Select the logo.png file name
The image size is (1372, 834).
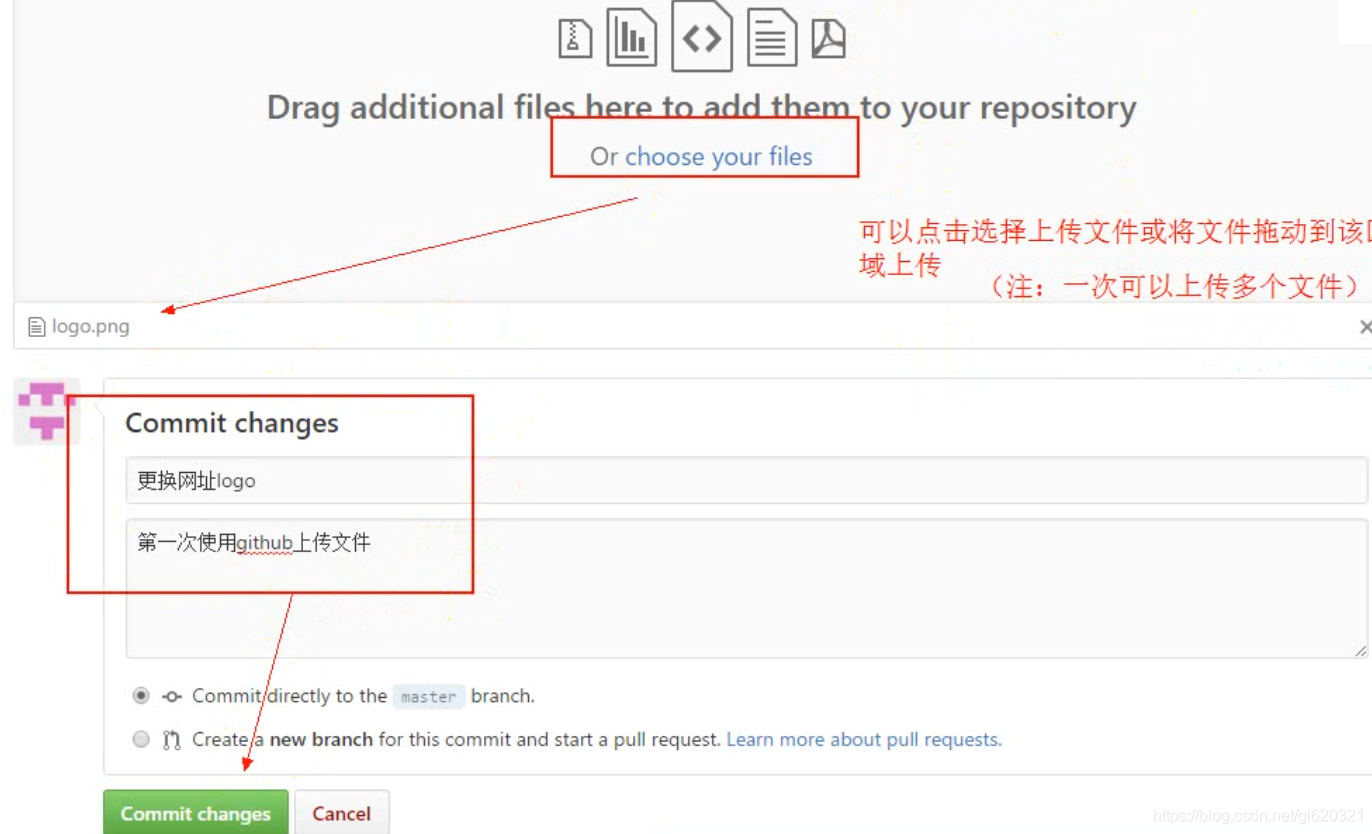pos(91,327)
